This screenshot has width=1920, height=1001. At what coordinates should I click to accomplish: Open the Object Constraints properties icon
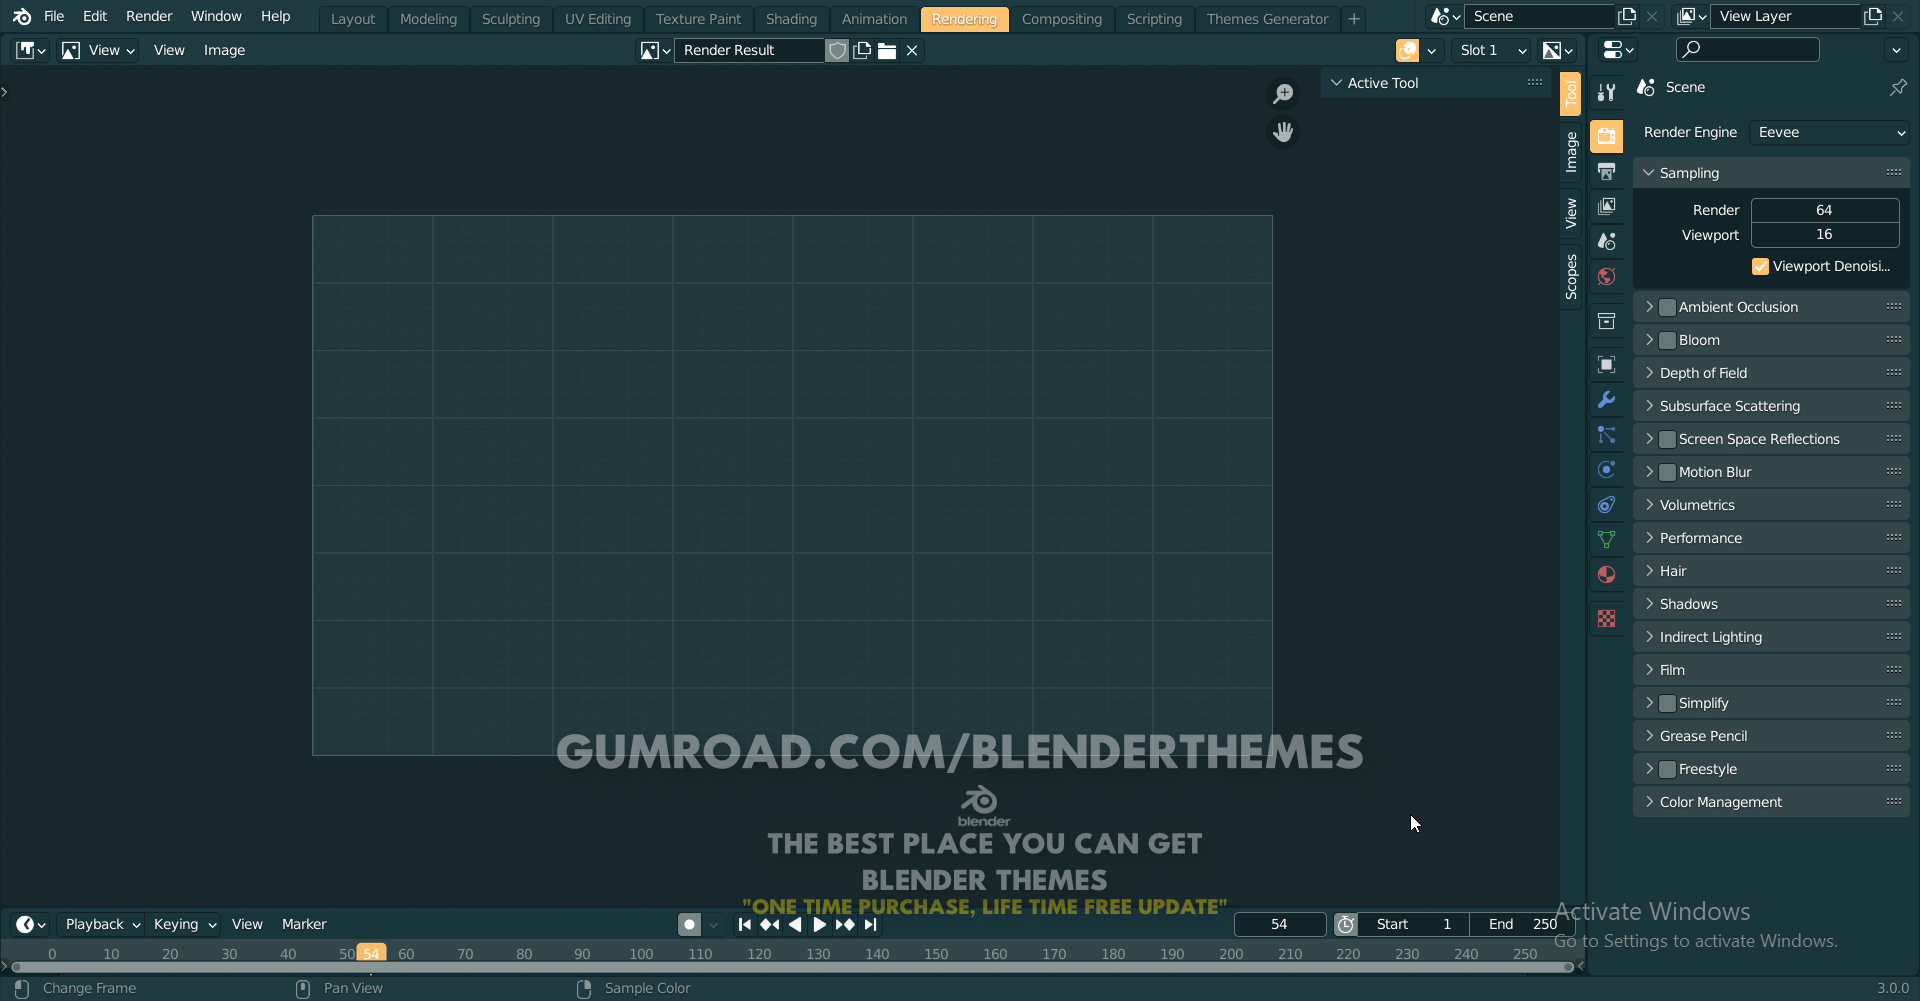(1606, 504)
